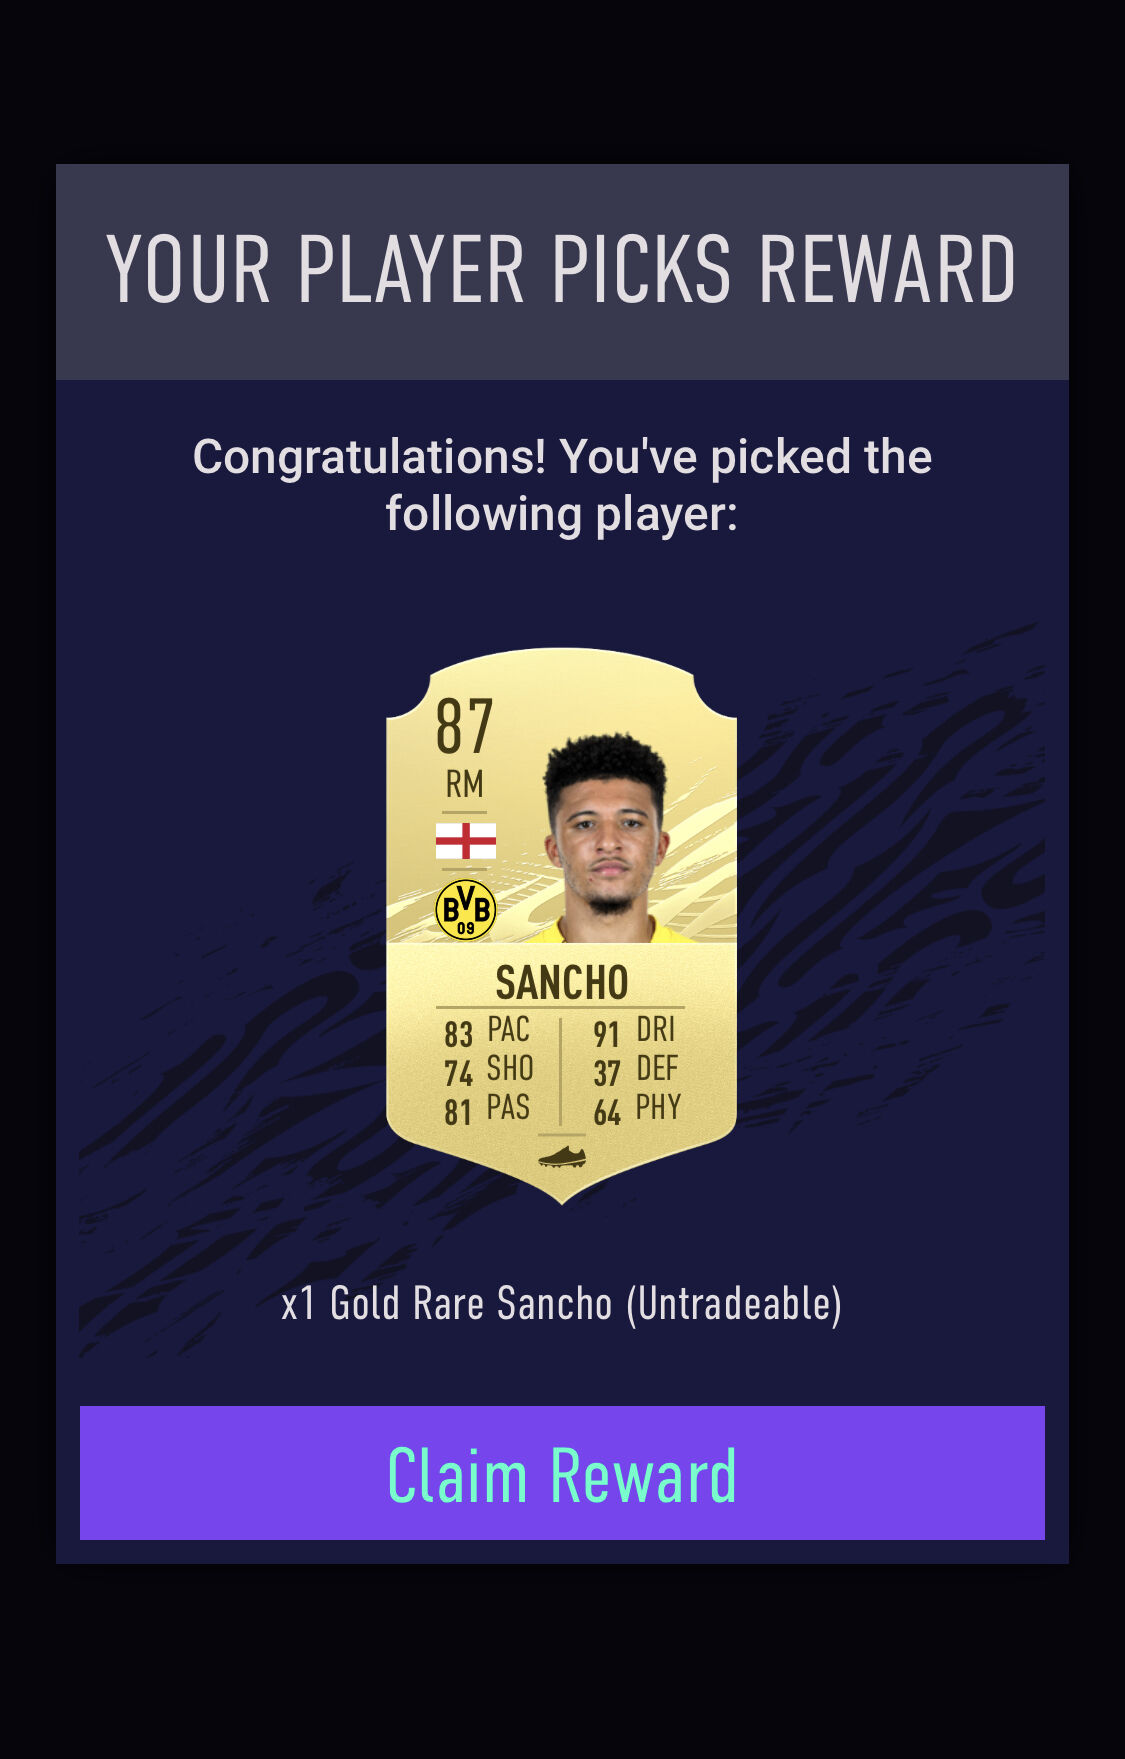The image size is (1125, 1759).
Task: Click the Your Player Picks Reward header
Action: pos(562,270)
